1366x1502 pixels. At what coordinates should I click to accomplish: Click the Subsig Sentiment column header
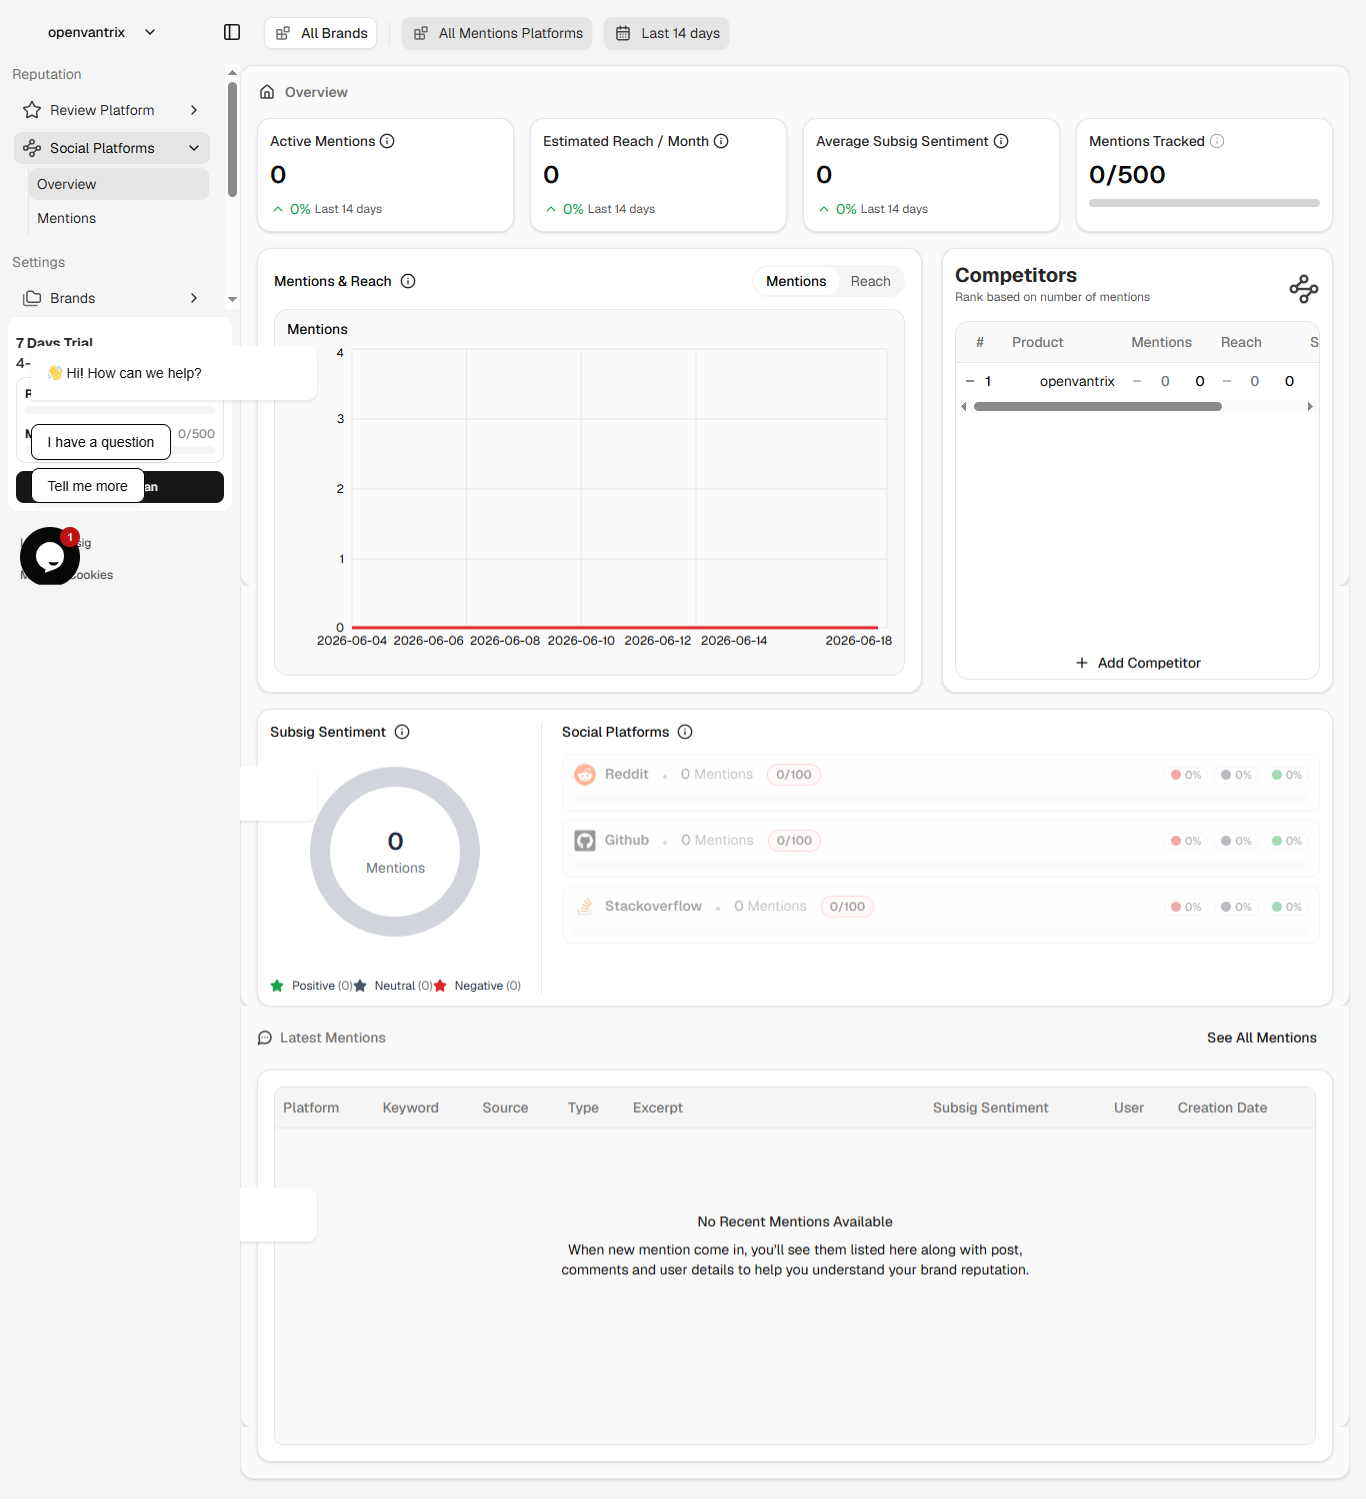pyautogui.click(x=990, y=1108)
